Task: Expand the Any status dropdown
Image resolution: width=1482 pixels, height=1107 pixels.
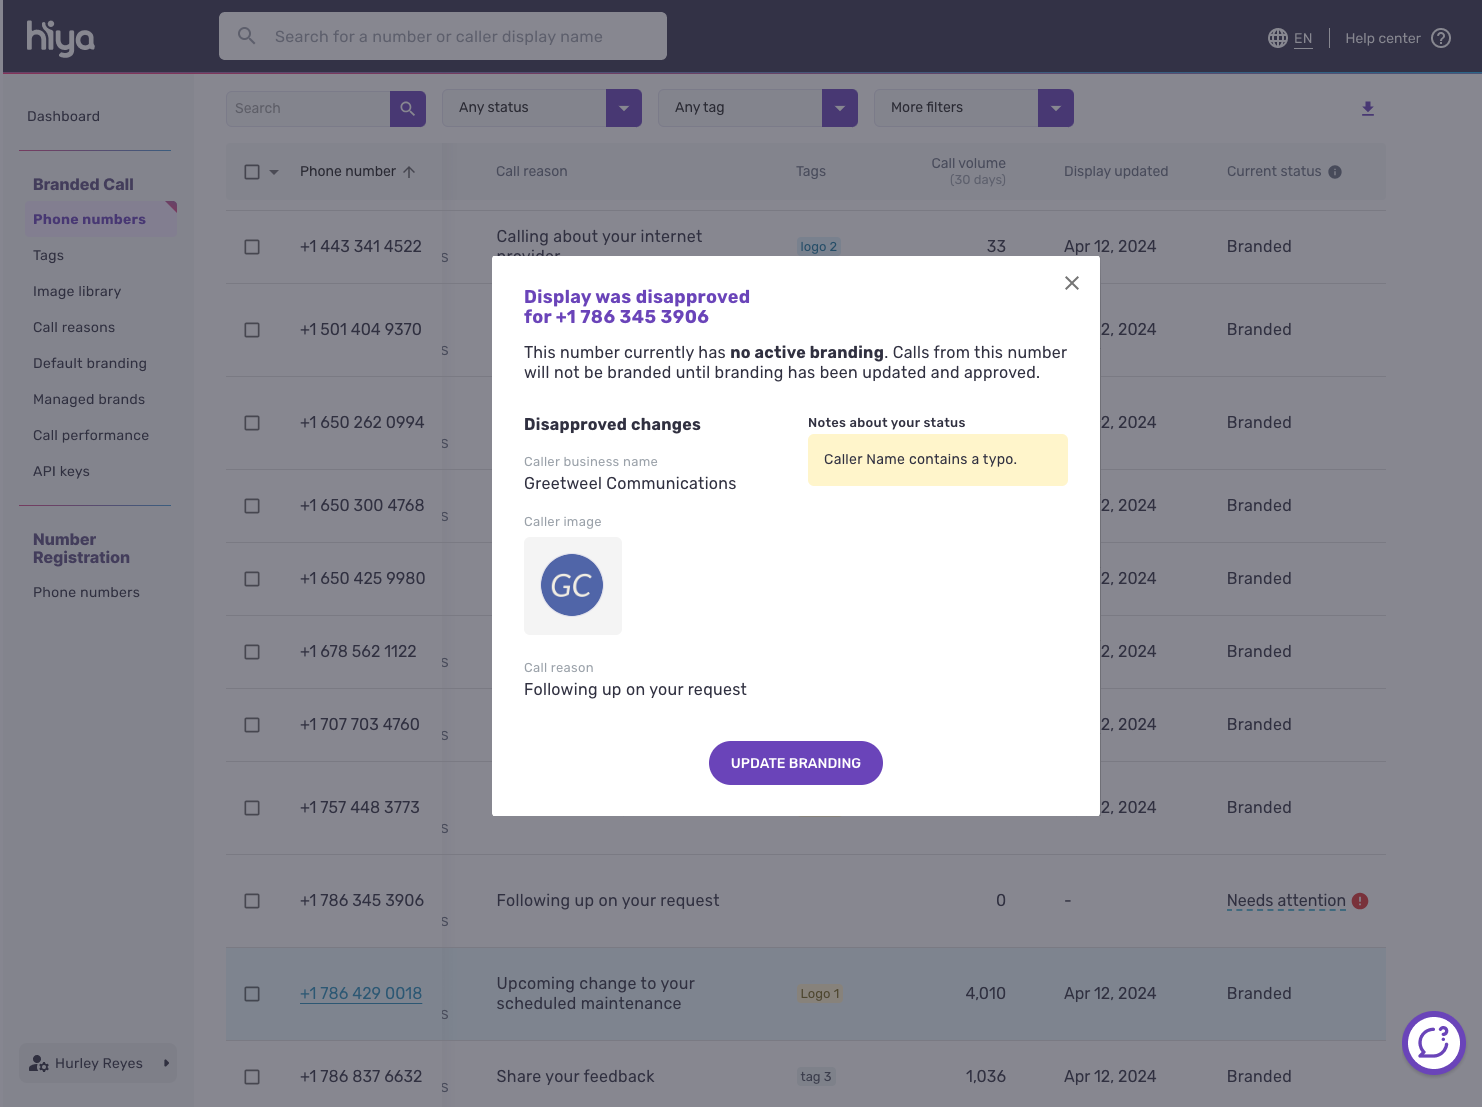Action: pyautogui.click(x=623, y=108)
